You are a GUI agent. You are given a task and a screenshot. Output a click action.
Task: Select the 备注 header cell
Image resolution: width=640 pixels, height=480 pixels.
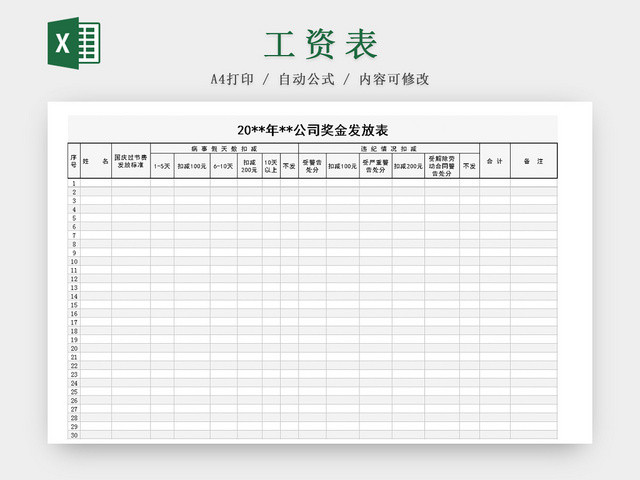tap(534, 161)
